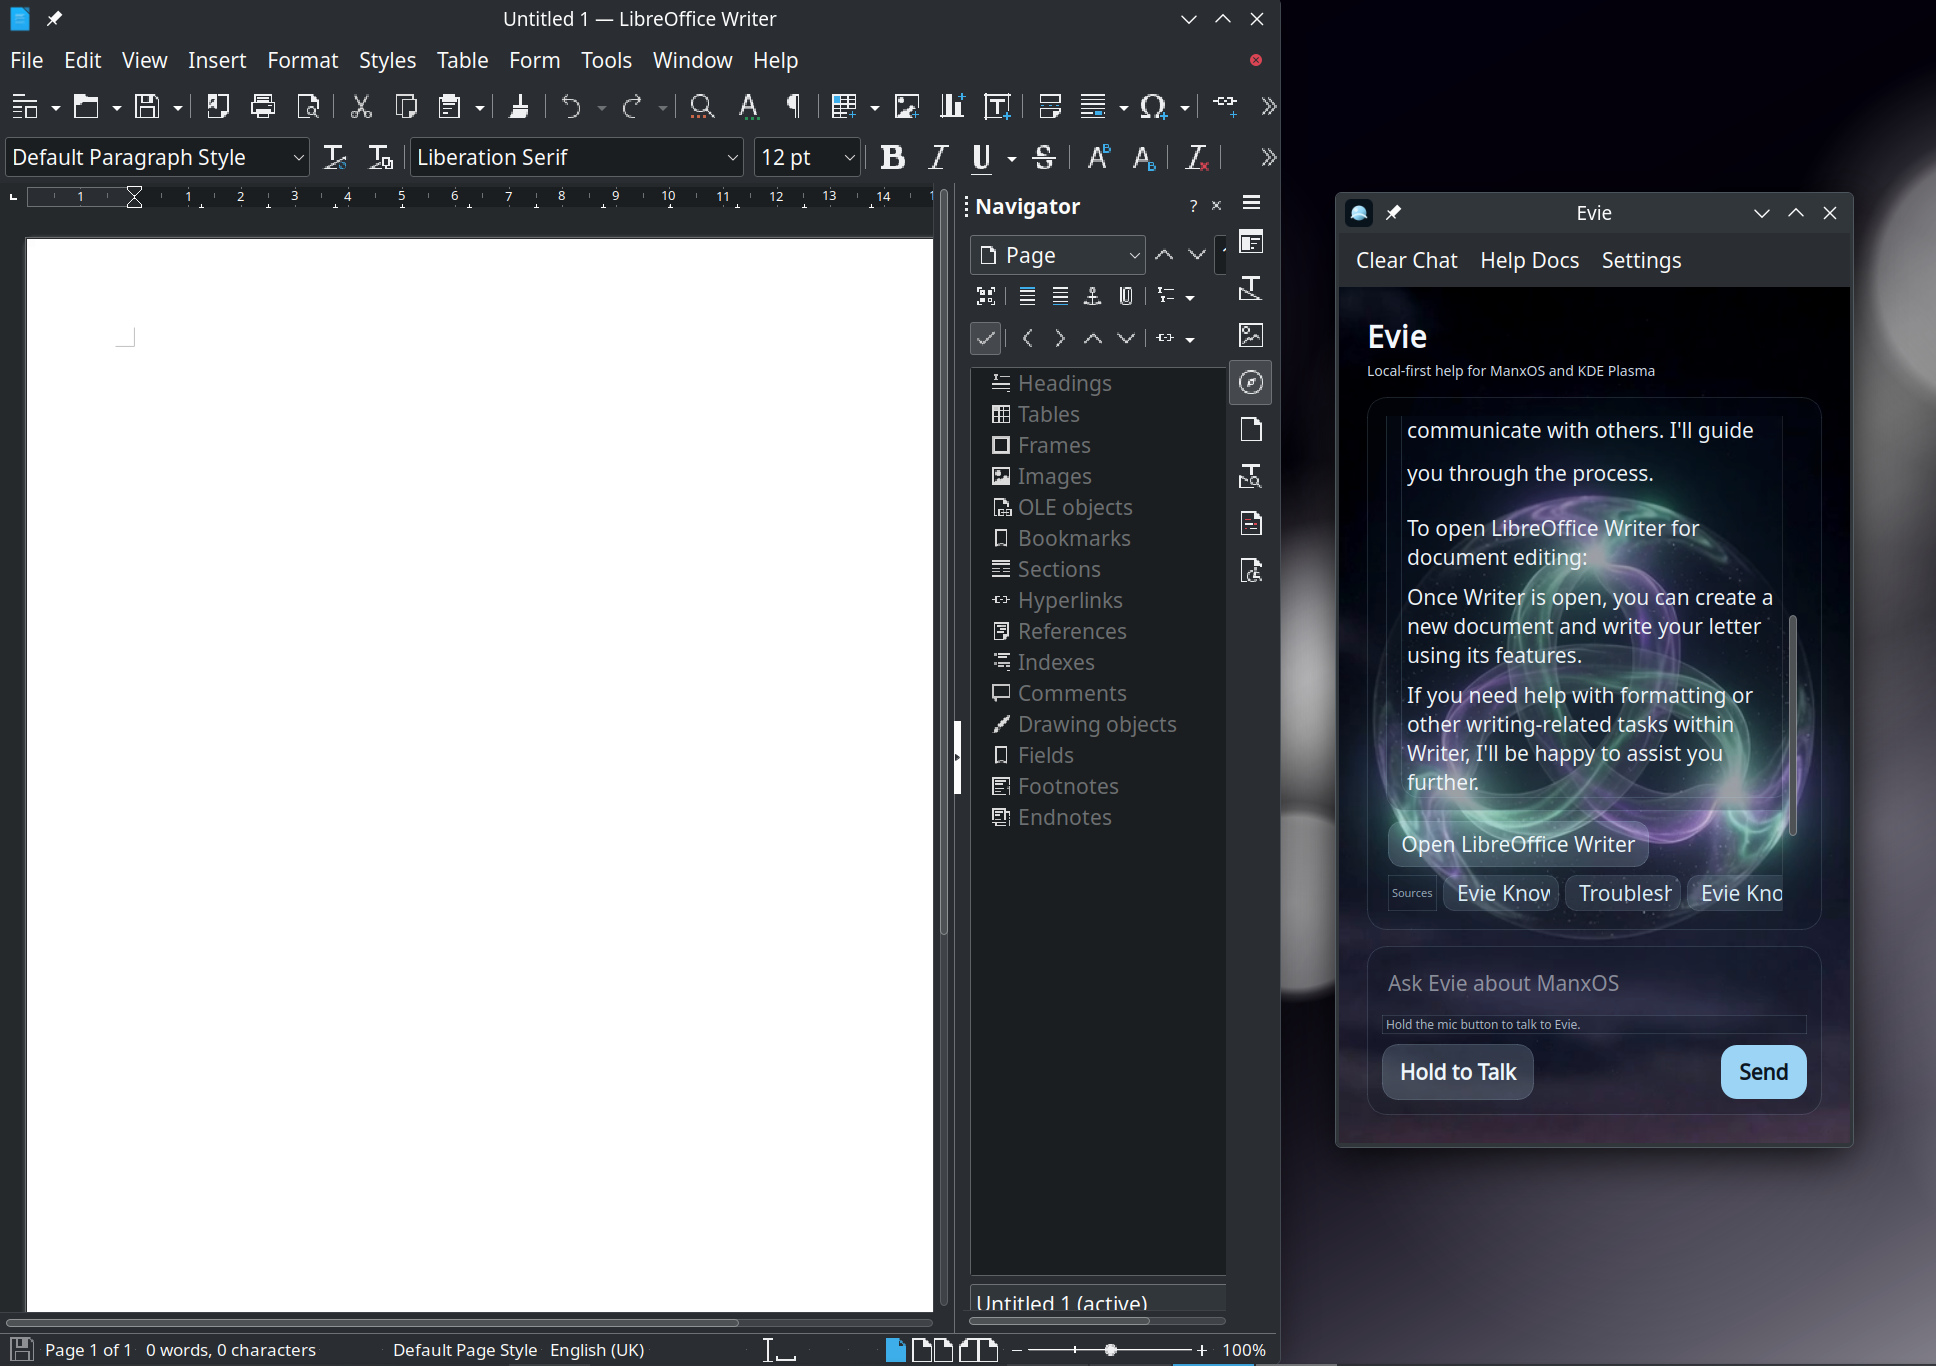Screen dimensions: 1936x1366
Task: Click New Style from Selection icon
Action: [x=381, y=157]
